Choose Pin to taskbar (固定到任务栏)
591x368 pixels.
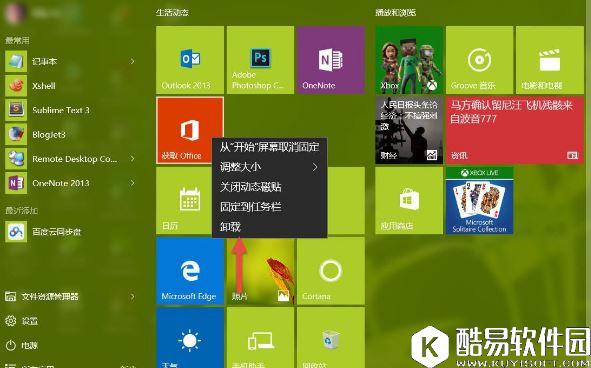[269, 207]
